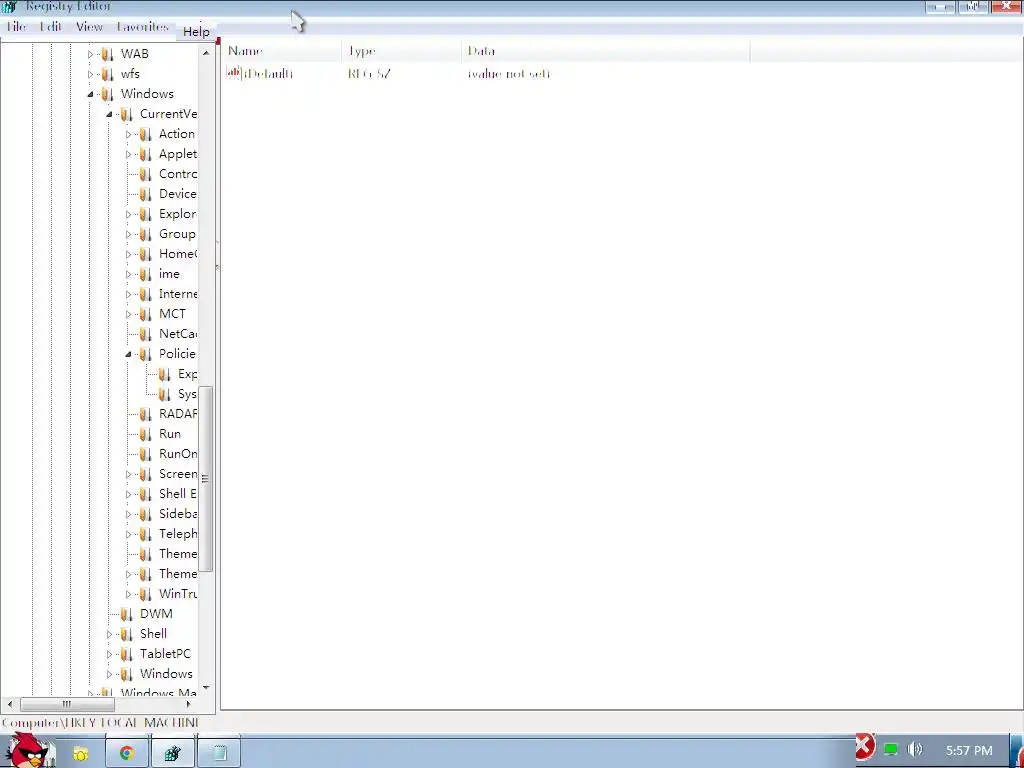The height and width of the screenshot is (768, 1024).
Task: Click the speaker volume tray icon
Action: [x=915, y=750]
